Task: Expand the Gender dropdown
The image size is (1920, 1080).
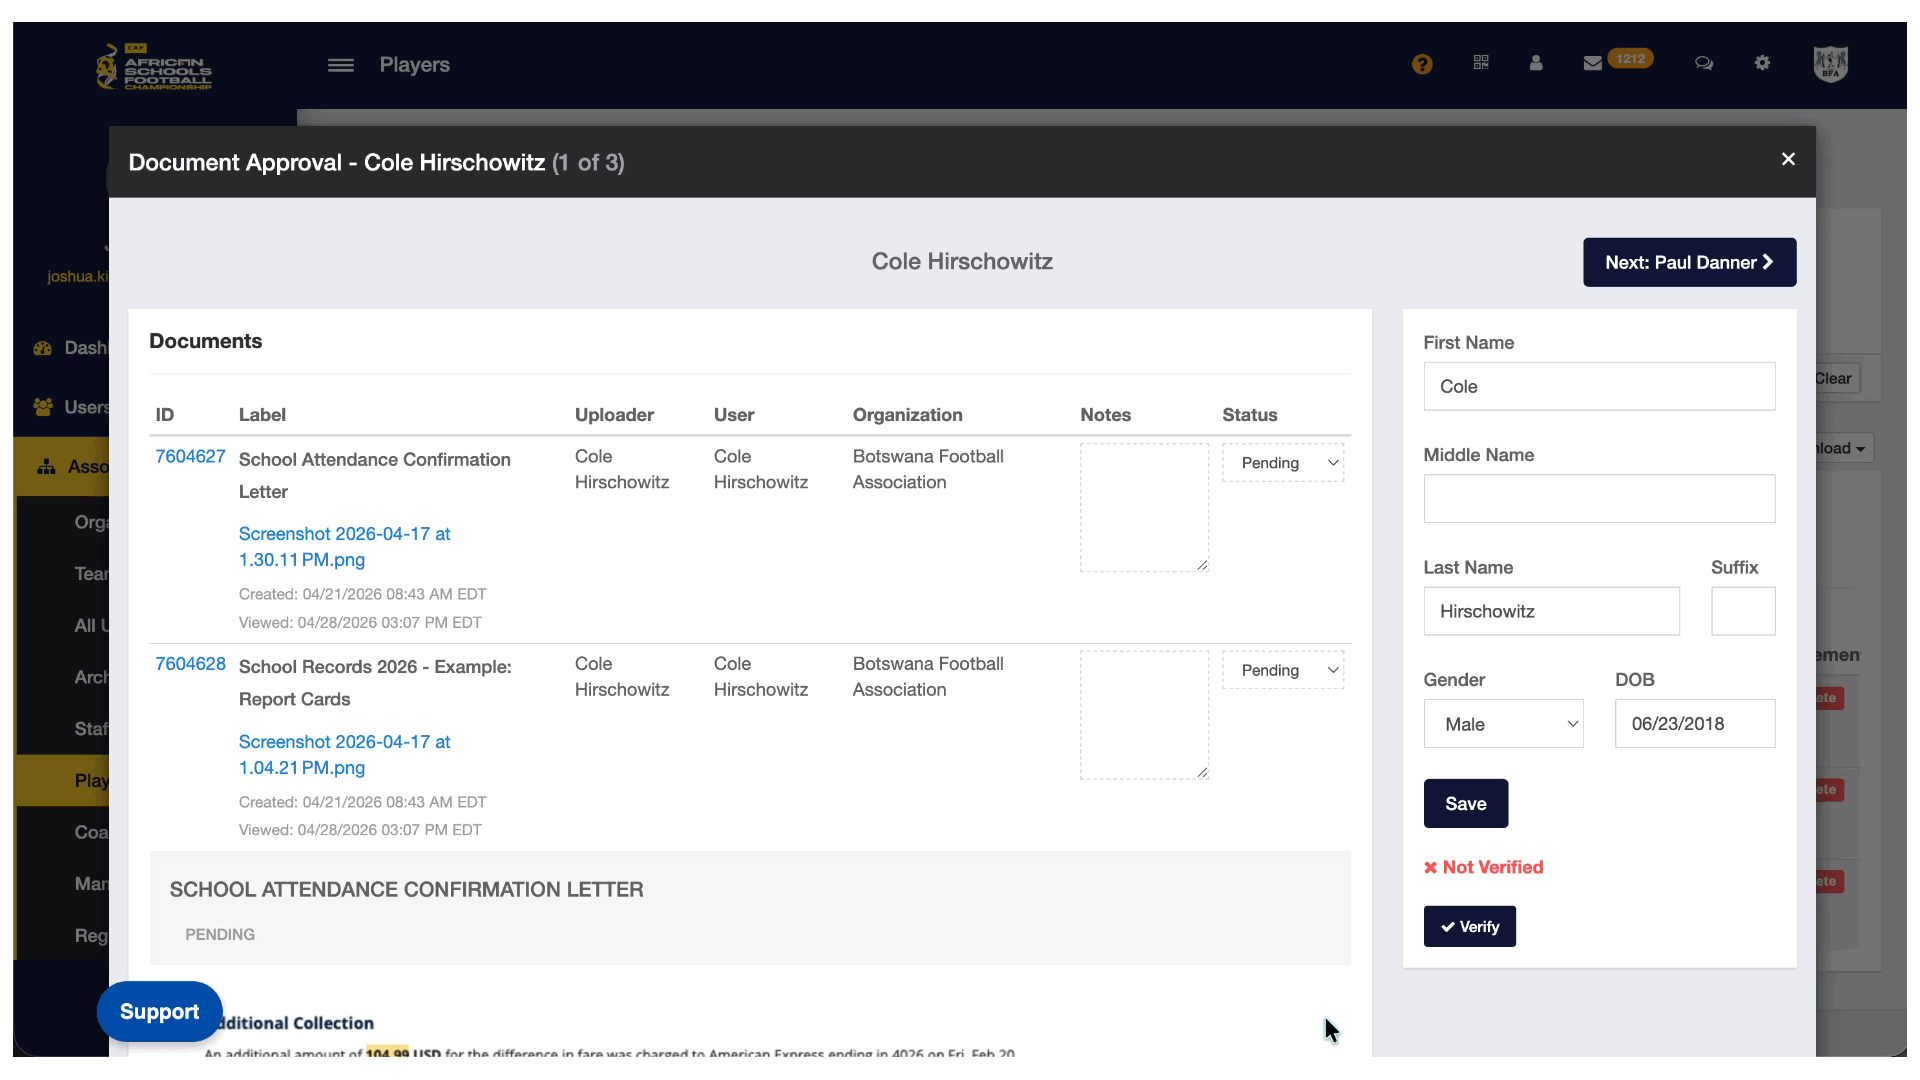Action: (x=1503, y=724)
